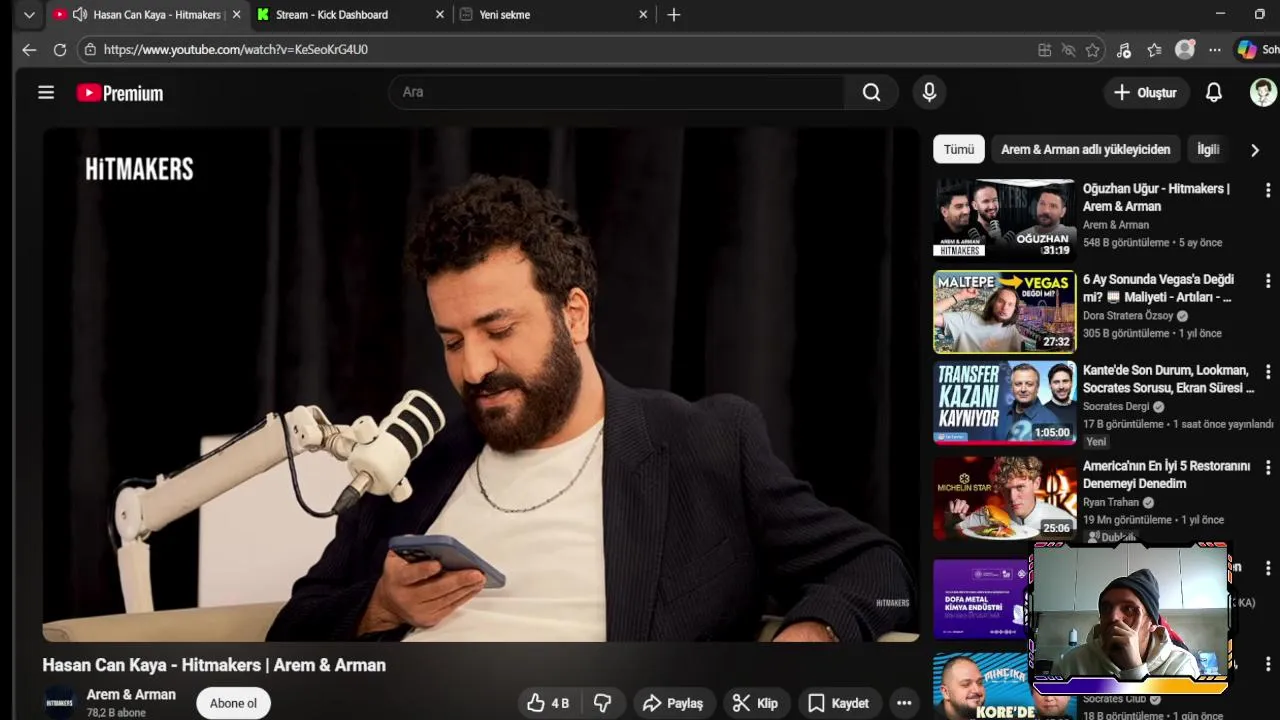
Task: Open the YouTube account avatar menu
Action: tap(1263, 92)
